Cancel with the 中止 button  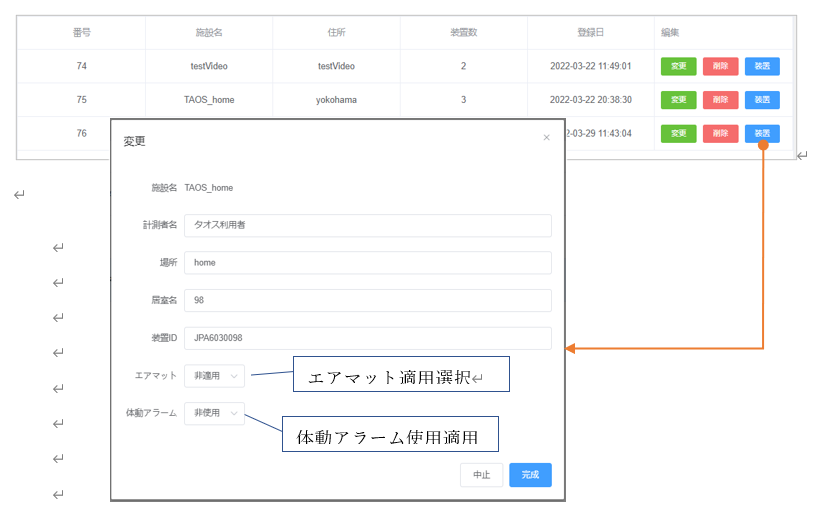[x=481, y=475]
